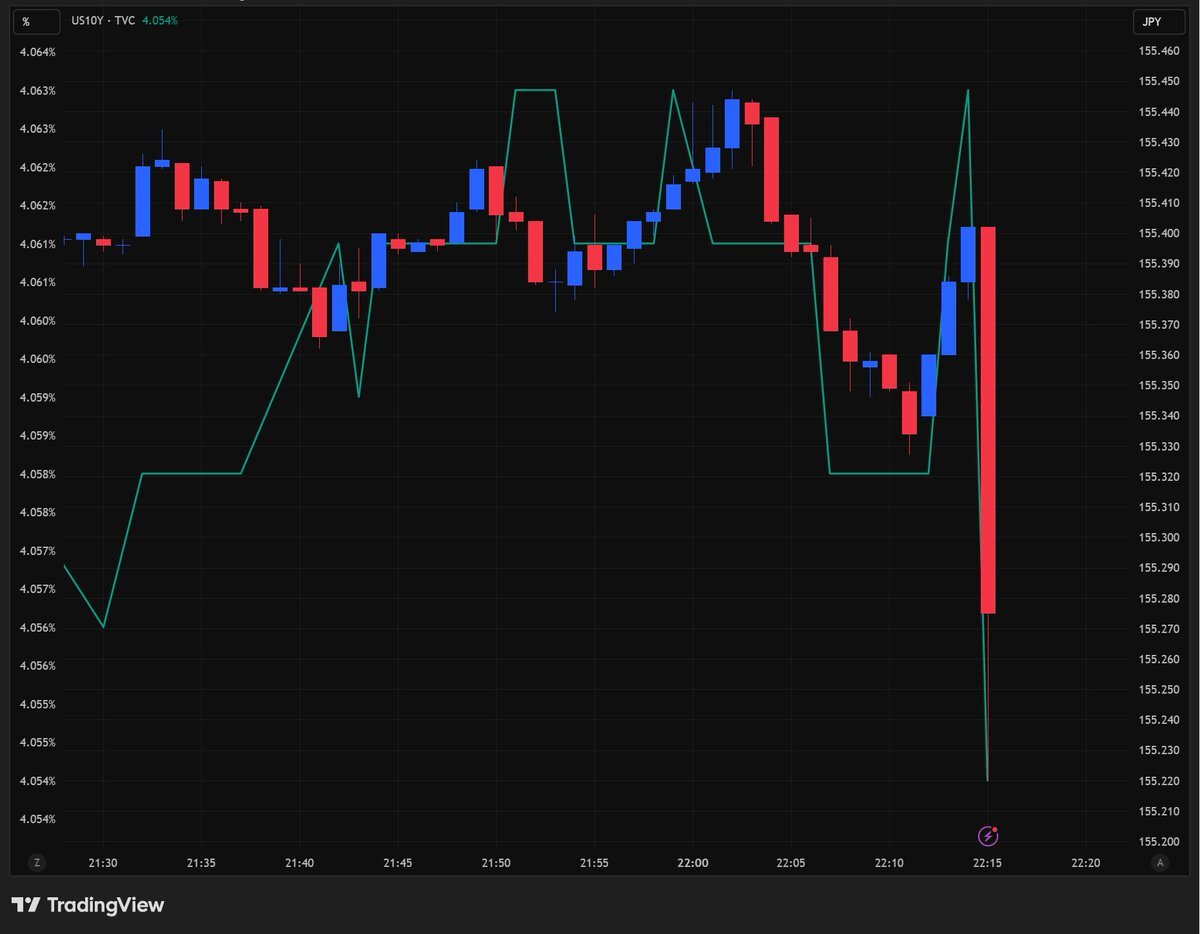Click the 22:10 time axis label
The image size is (1200, 934).
[889, 863]
